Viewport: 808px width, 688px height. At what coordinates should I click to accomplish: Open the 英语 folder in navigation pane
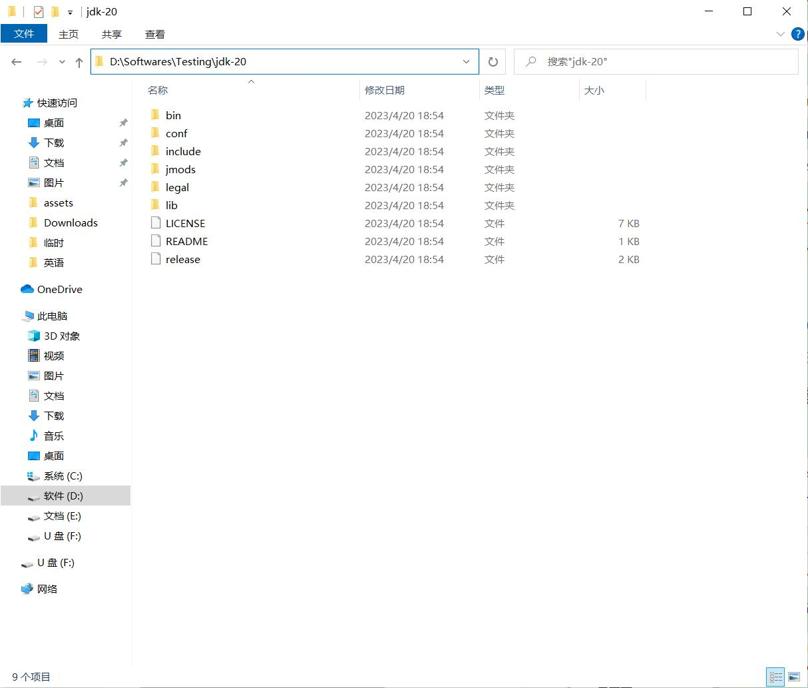tap(54, 263)
